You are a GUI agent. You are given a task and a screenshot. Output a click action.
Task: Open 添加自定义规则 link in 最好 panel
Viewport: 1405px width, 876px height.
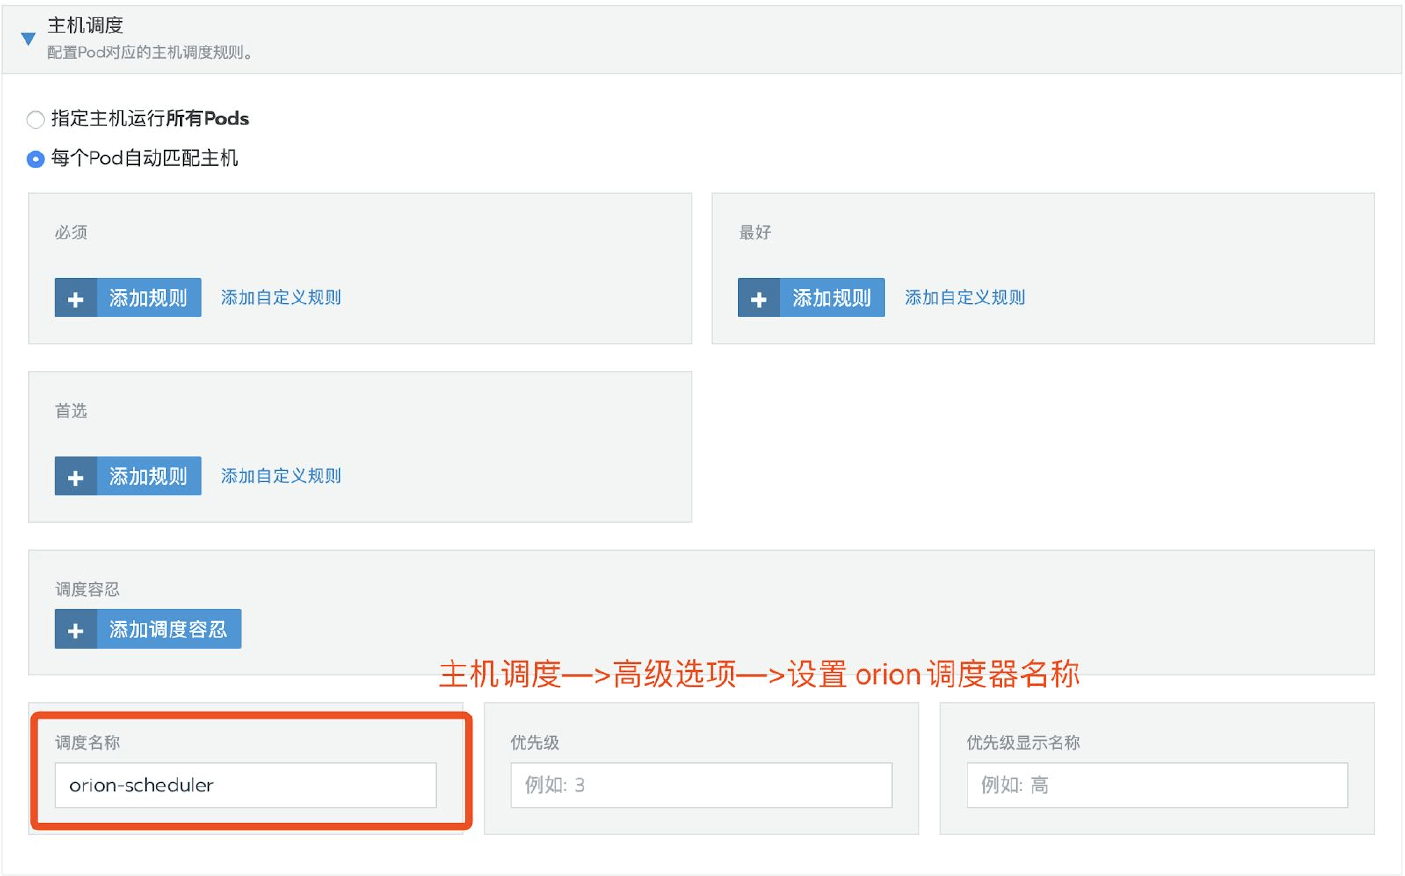[x=965, y=297]
